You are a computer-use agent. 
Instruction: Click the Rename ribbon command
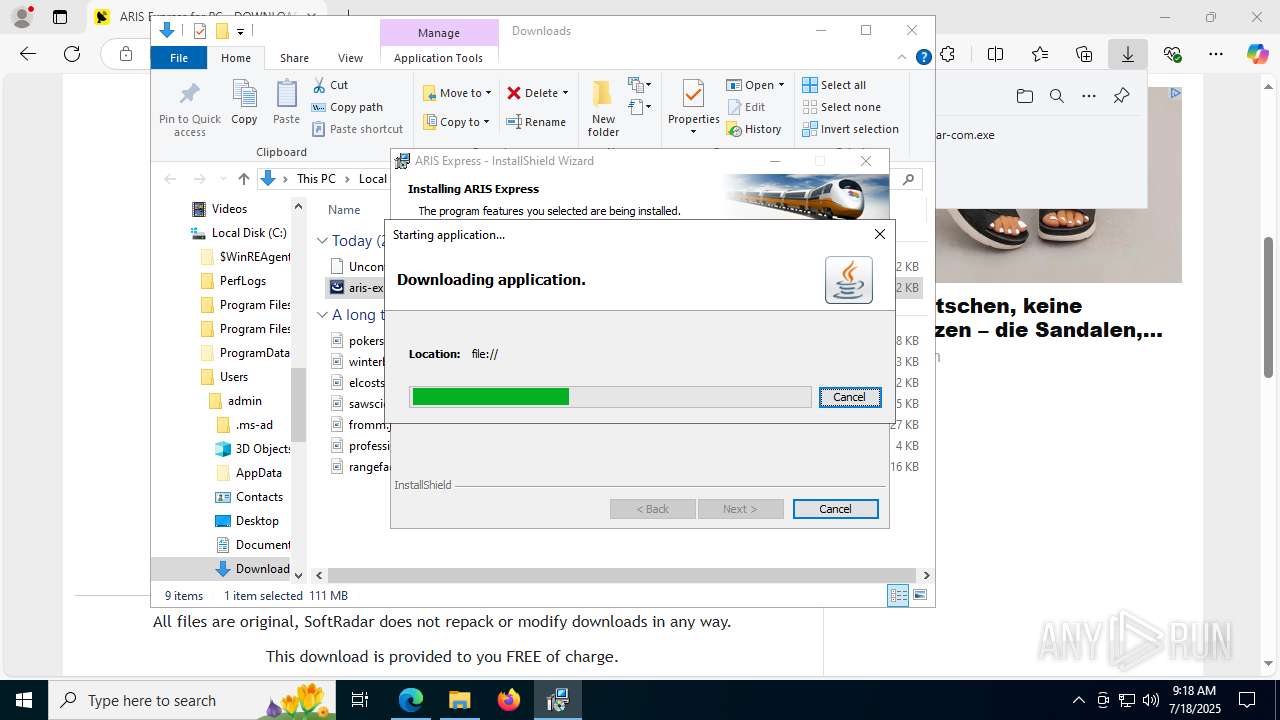[x=536, y=122]
